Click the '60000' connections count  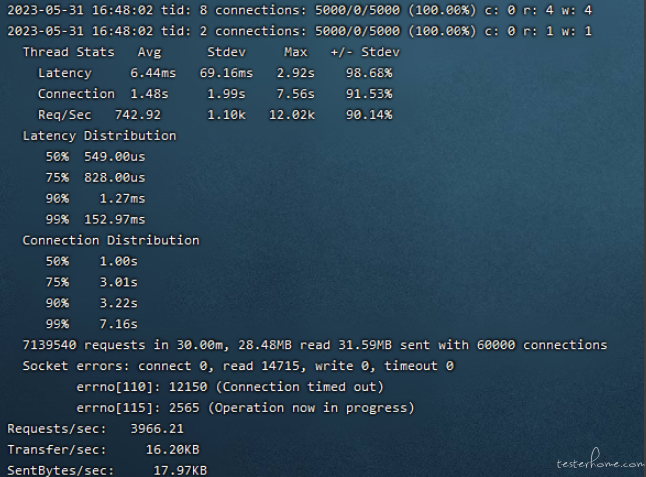tap(496, 345)
